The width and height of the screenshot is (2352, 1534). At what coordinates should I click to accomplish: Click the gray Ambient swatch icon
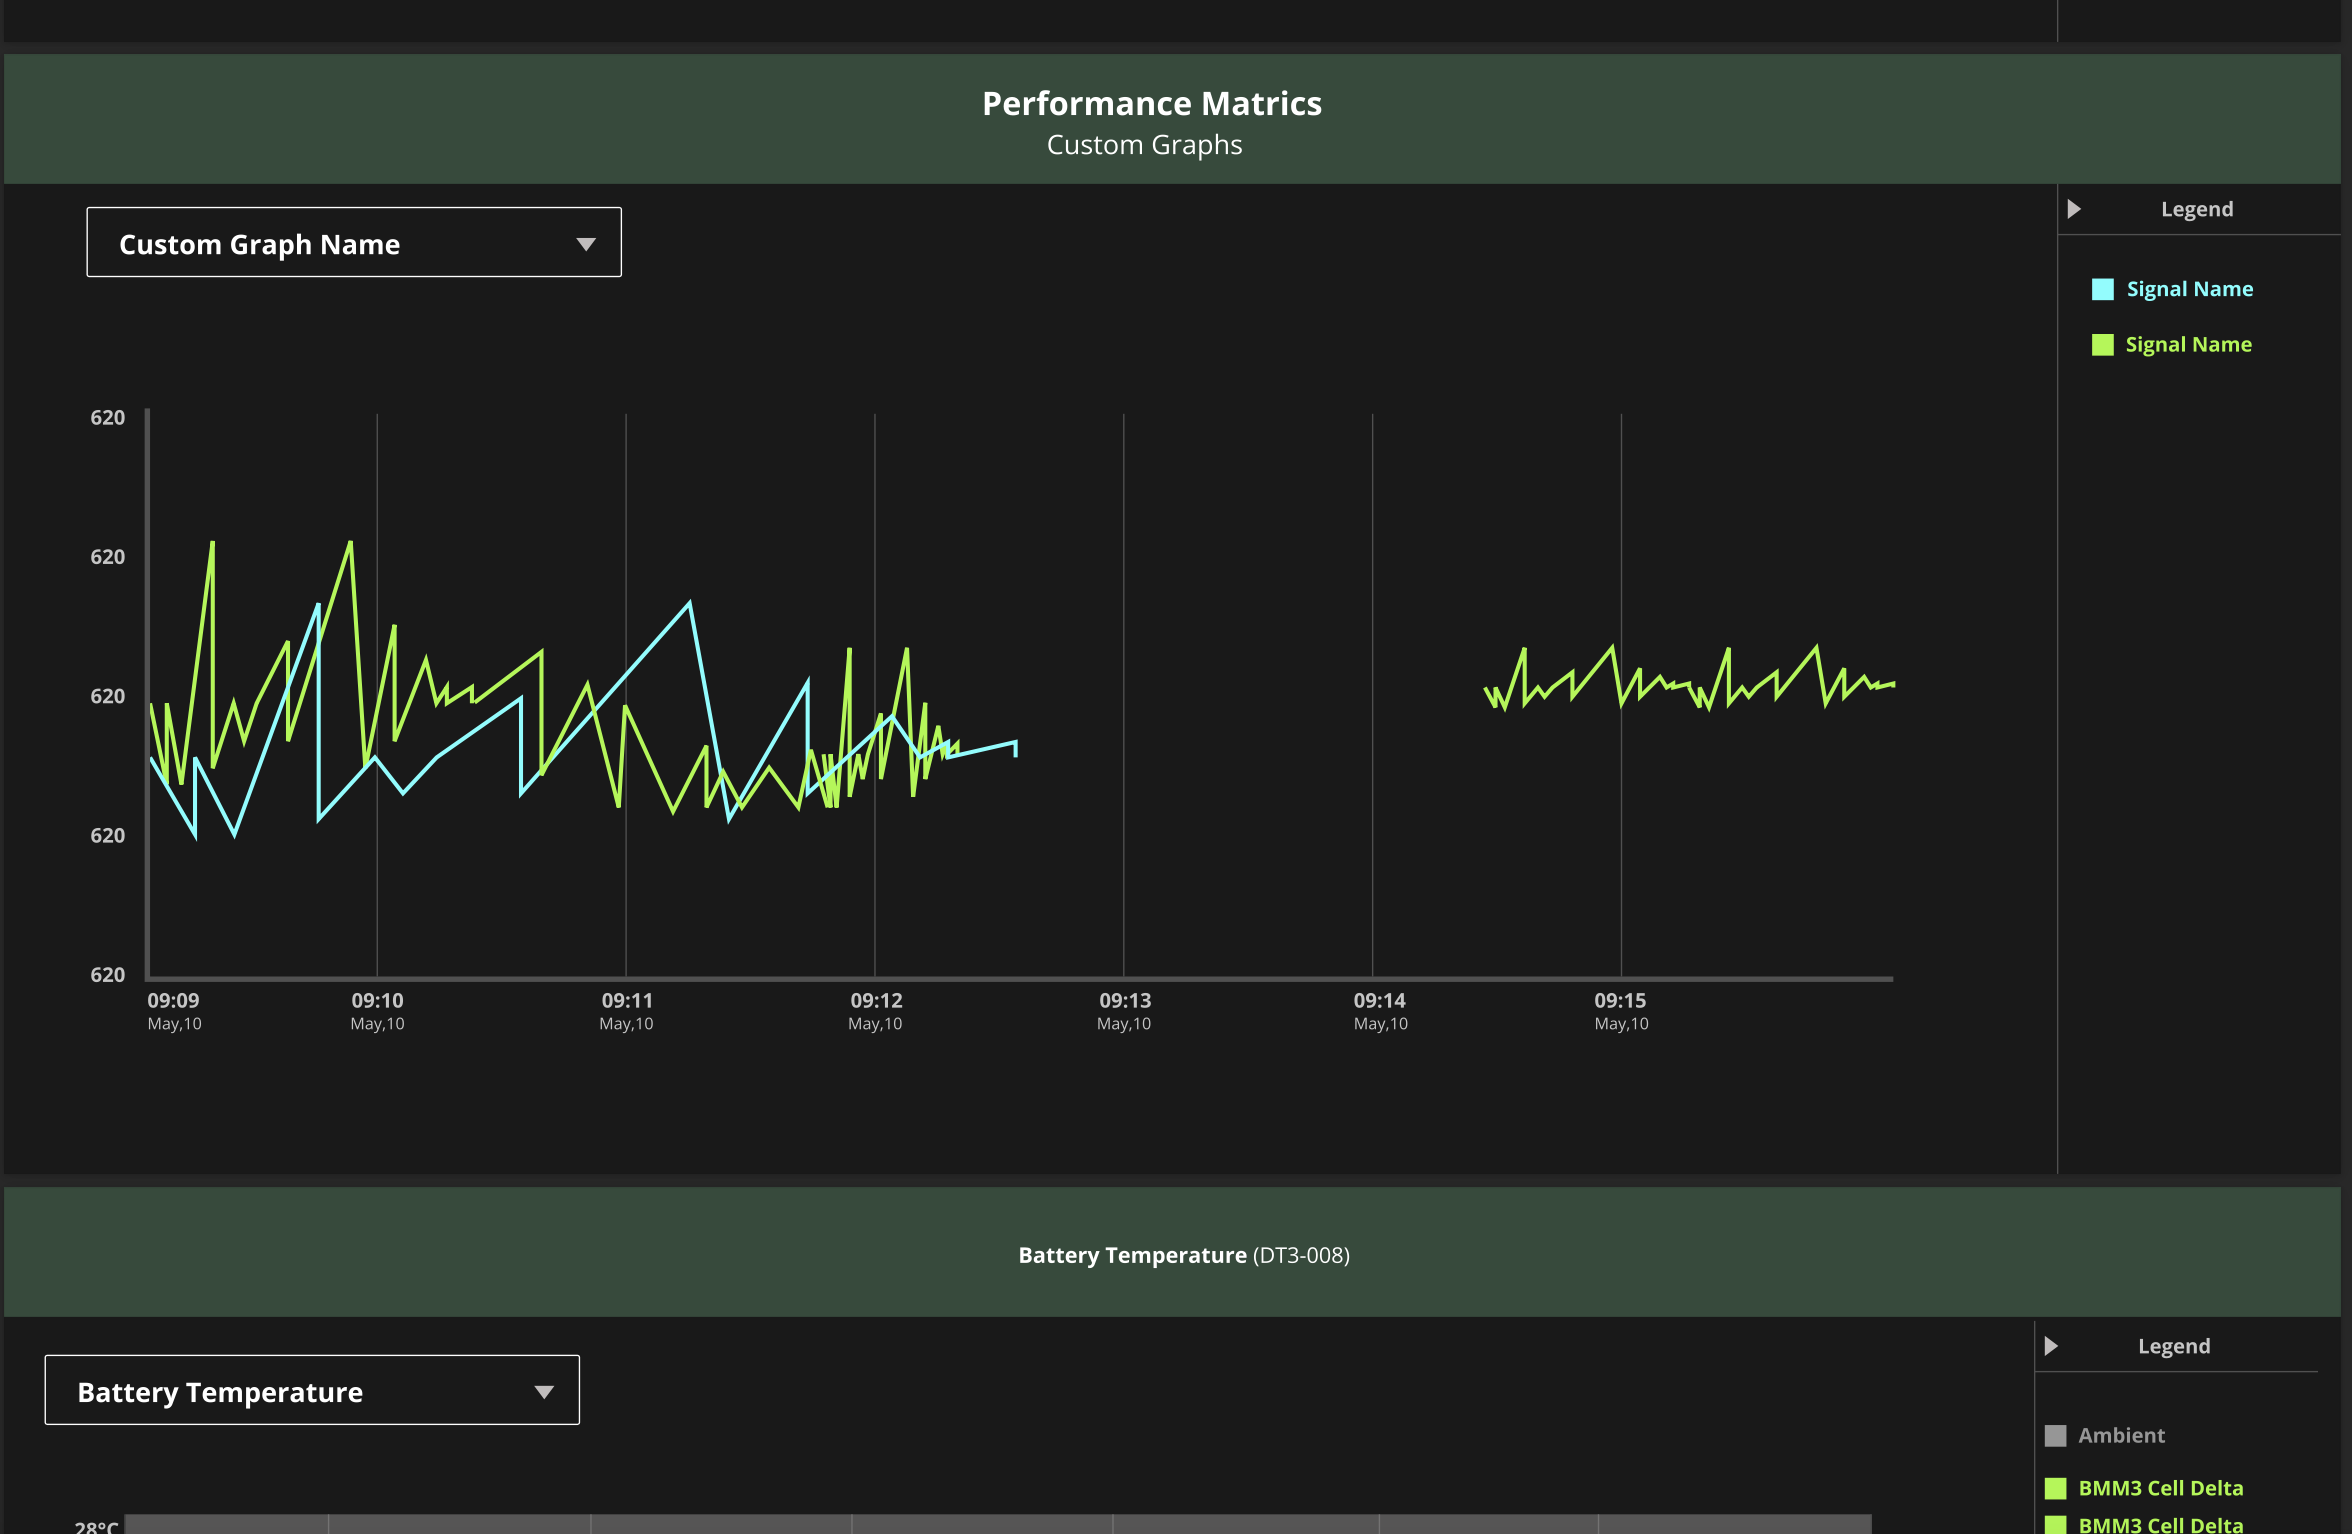[x=2055, y=1436]
